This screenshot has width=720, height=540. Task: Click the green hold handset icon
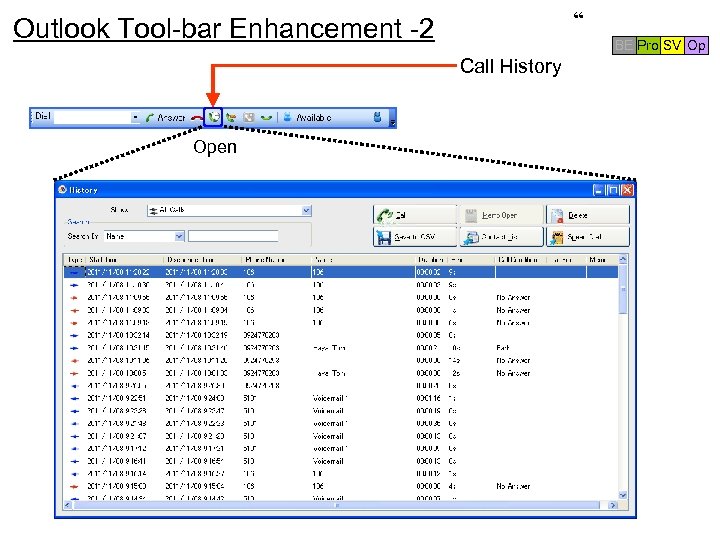coord(266,118)
